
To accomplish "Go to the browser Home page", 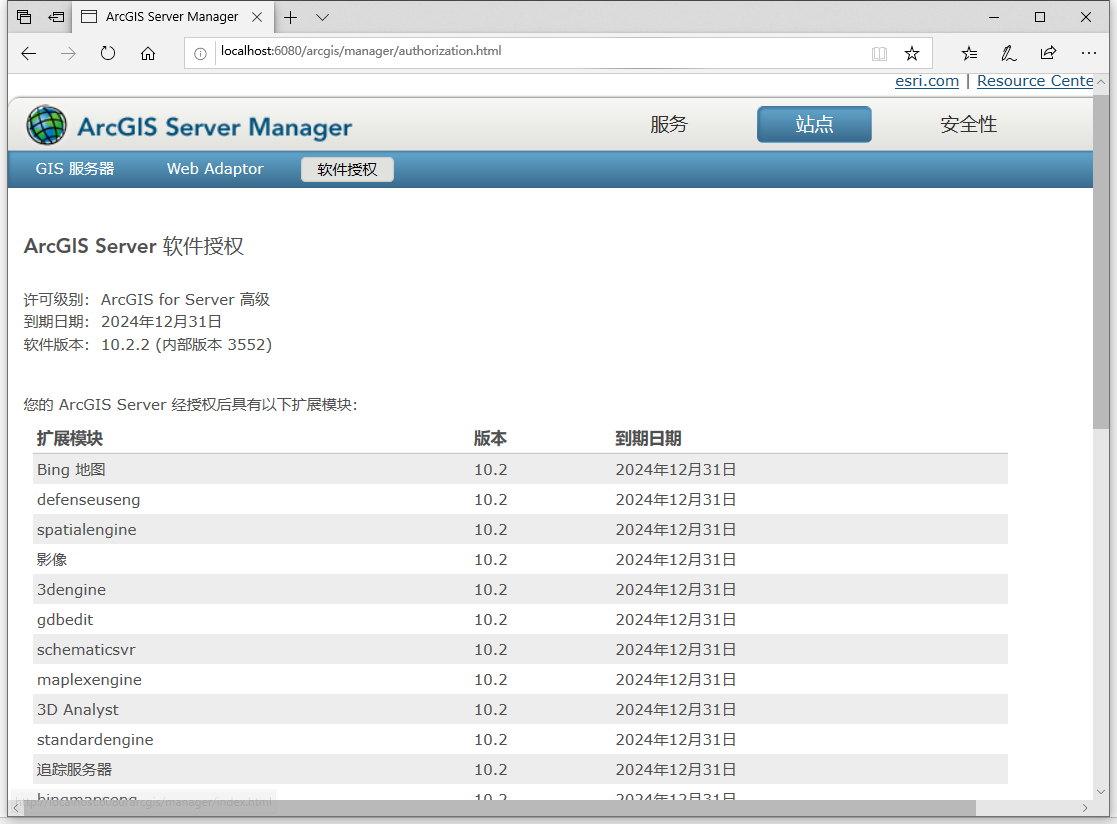I will pos(148,53).
